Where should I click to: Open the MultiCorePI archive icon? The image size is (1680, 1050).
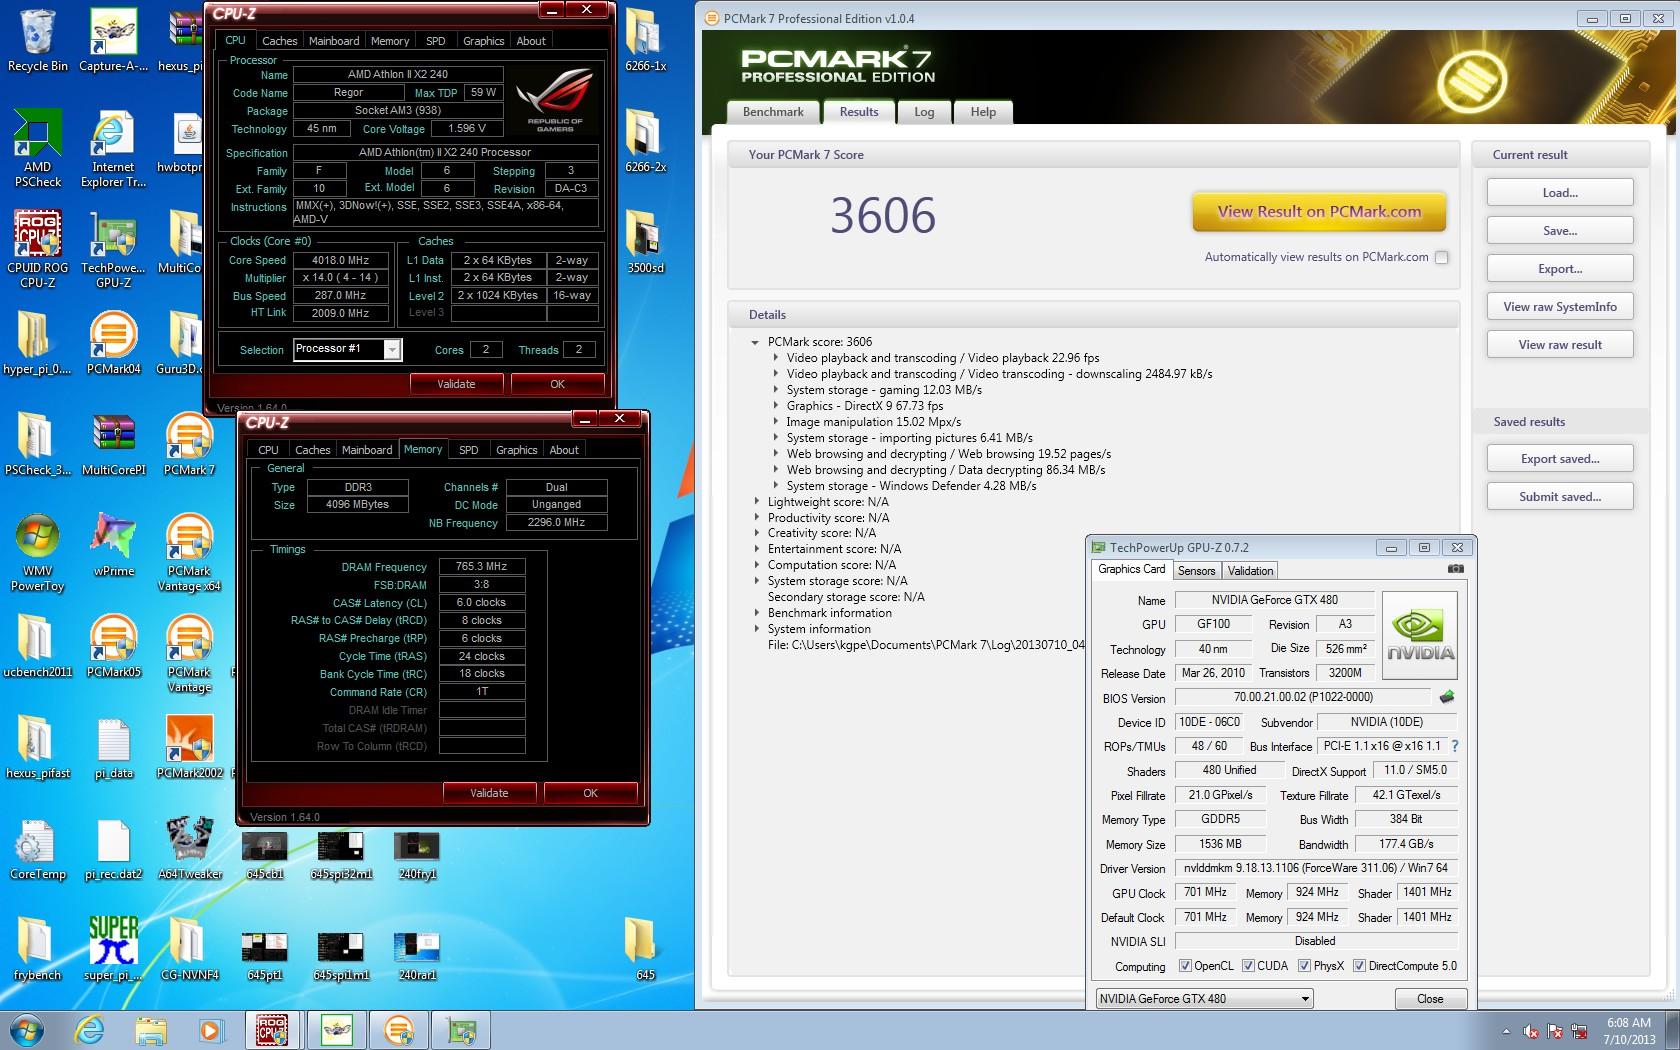click(x=113, y=444)
